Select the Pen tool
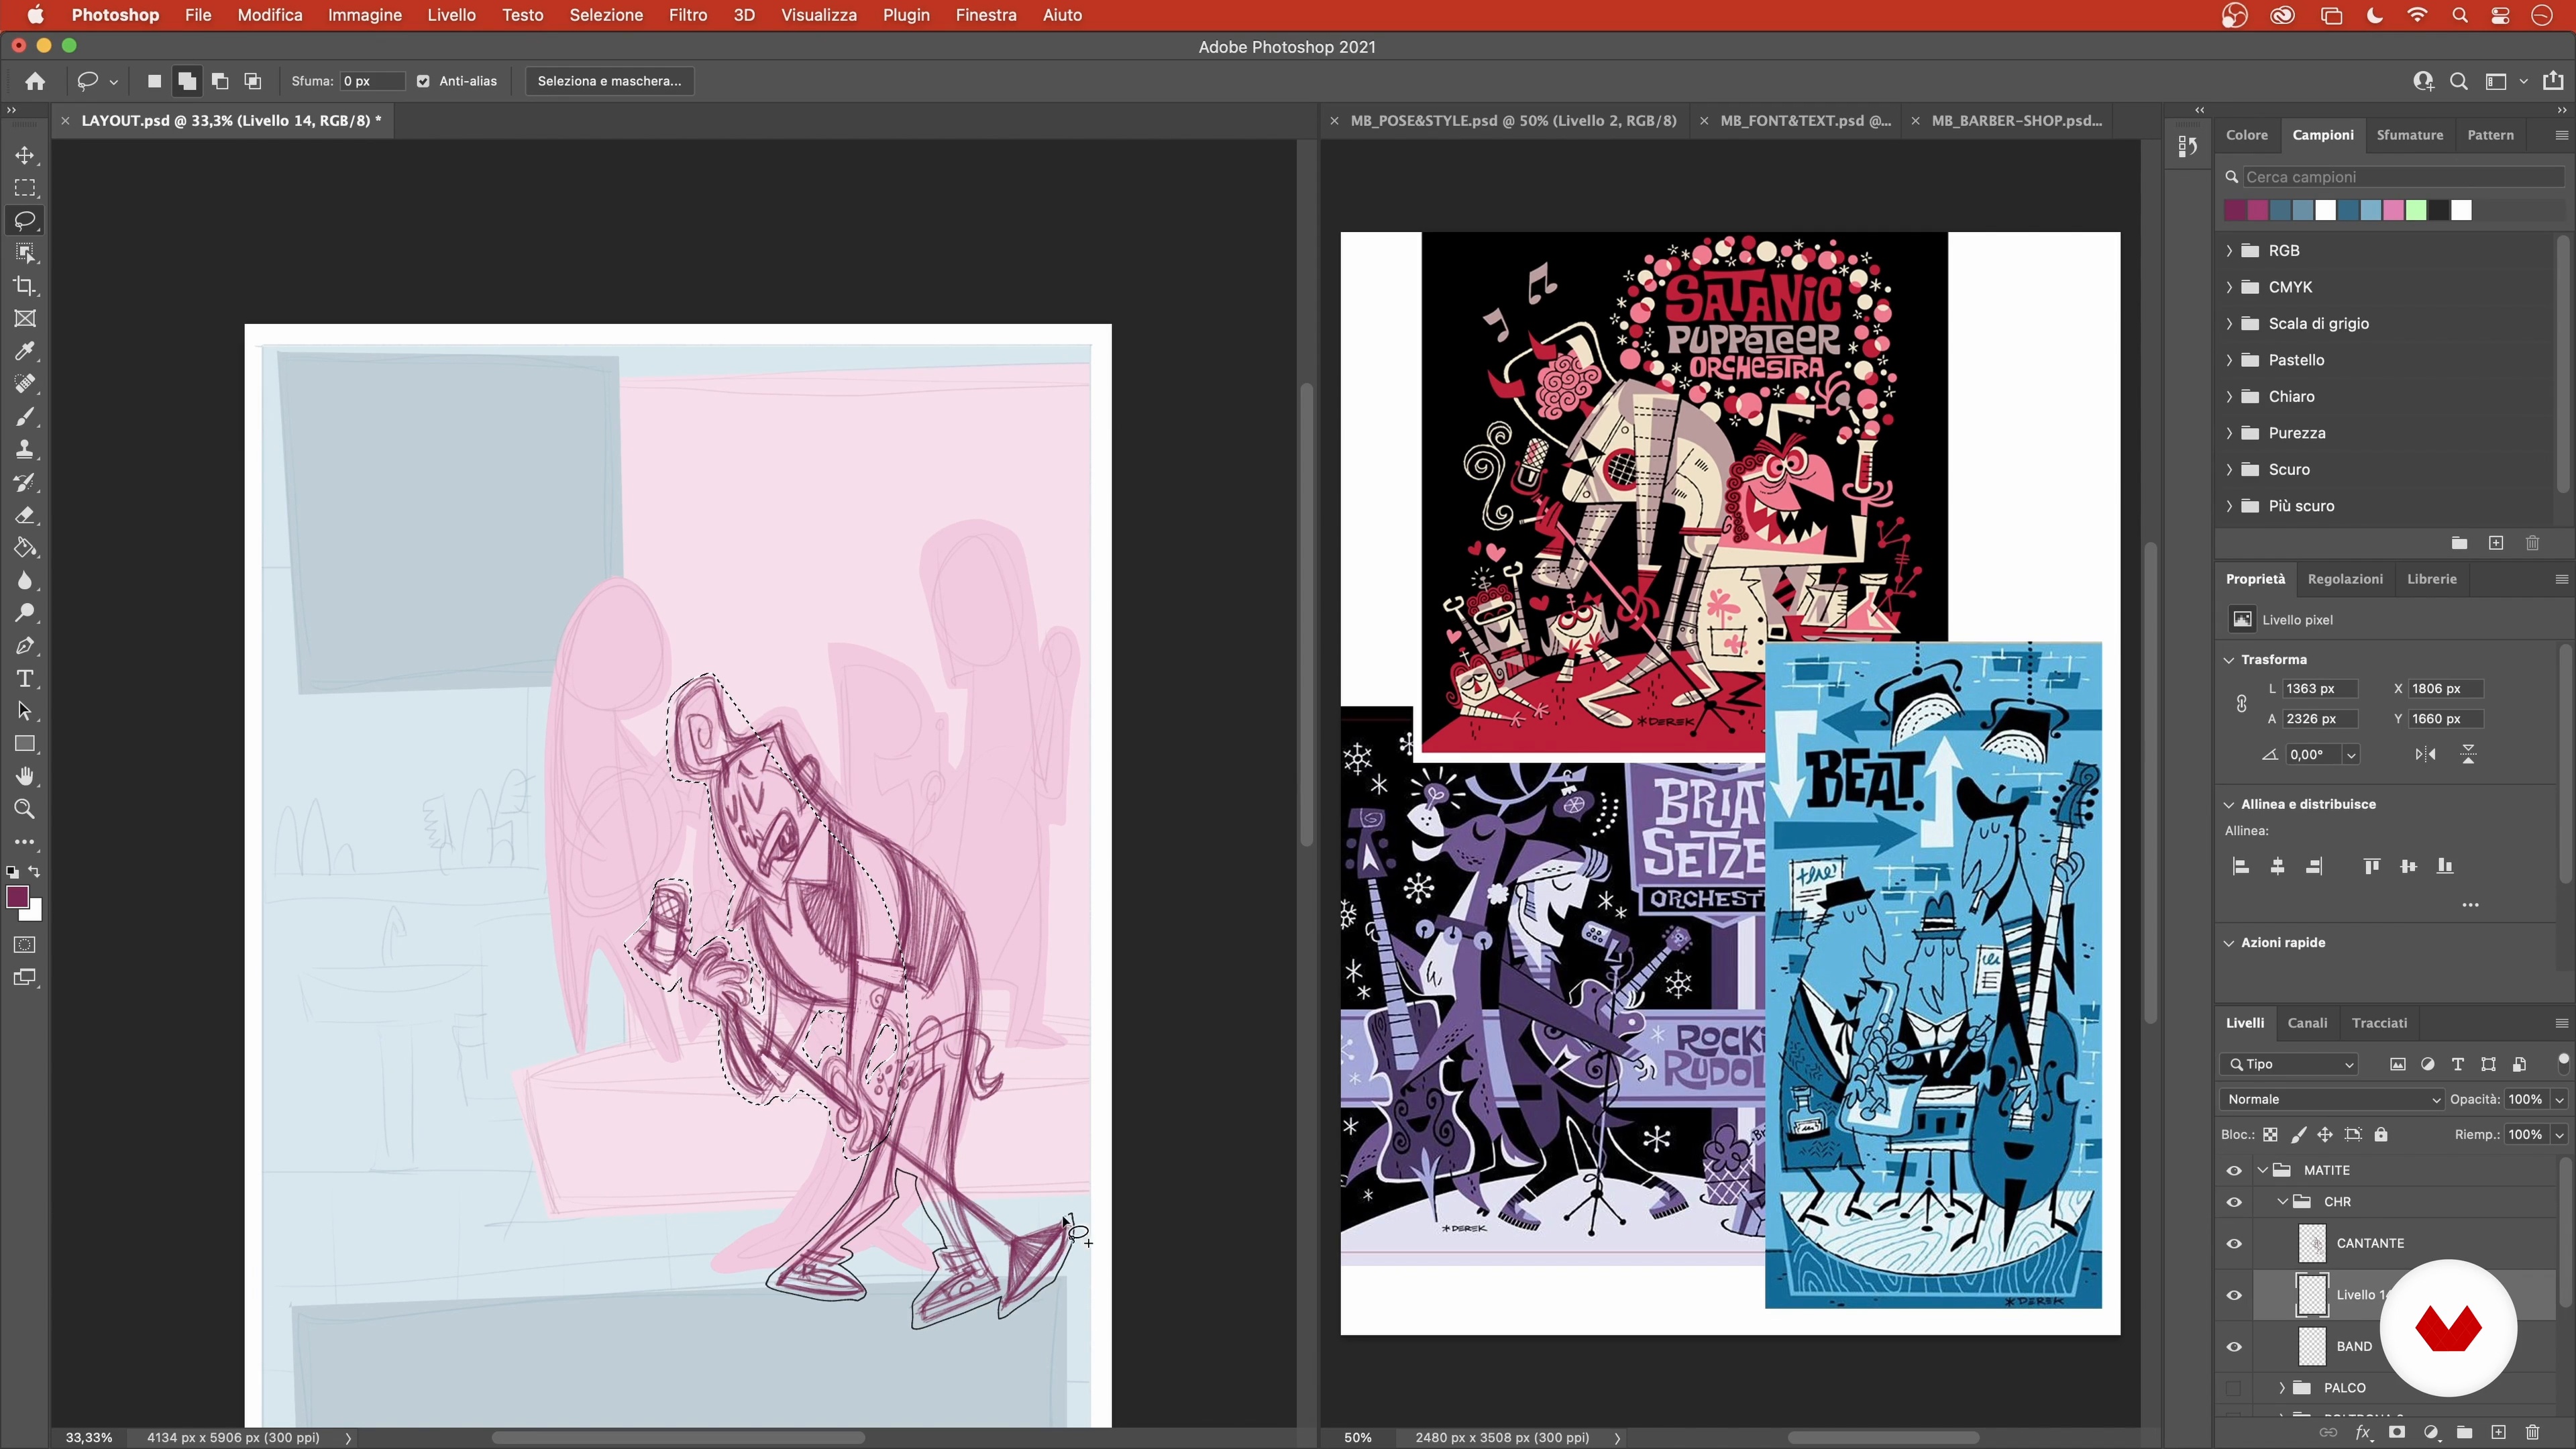The height and width of the screenshot is (1449, 2576). [x=25, y=646]
